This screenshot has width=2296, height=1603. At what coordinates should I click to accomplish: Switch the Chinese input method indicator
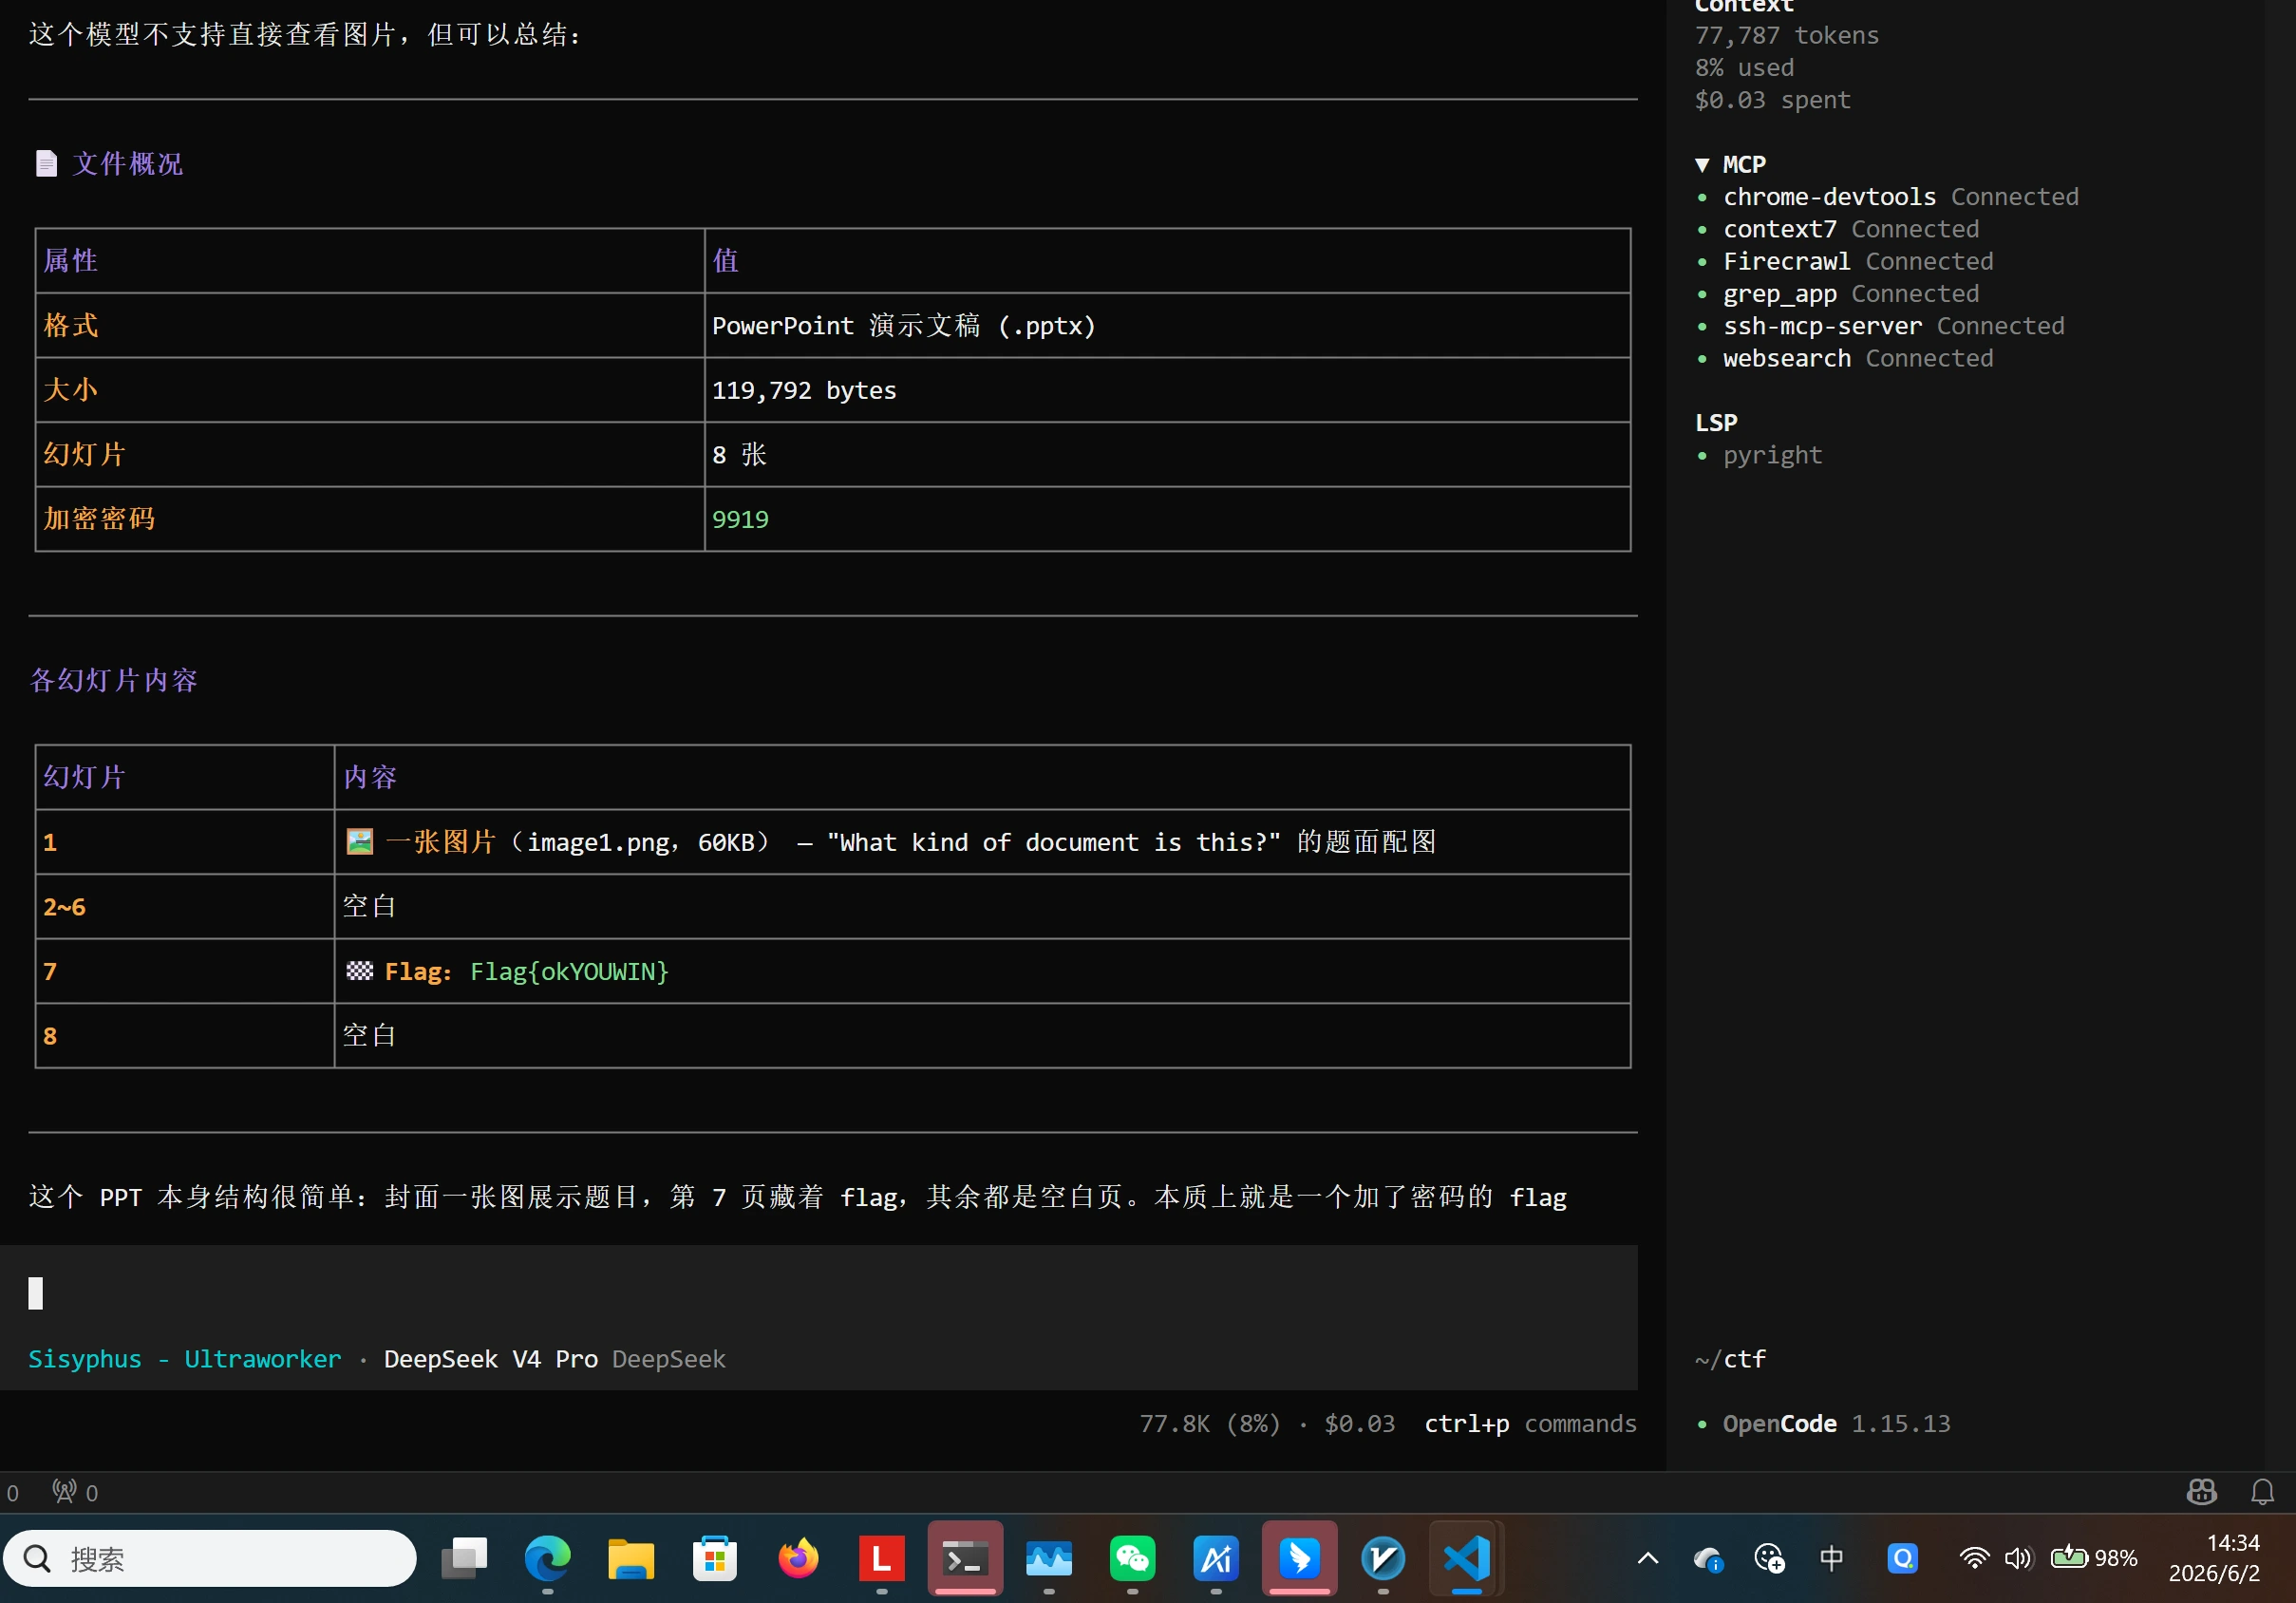click(1831, 1557)
